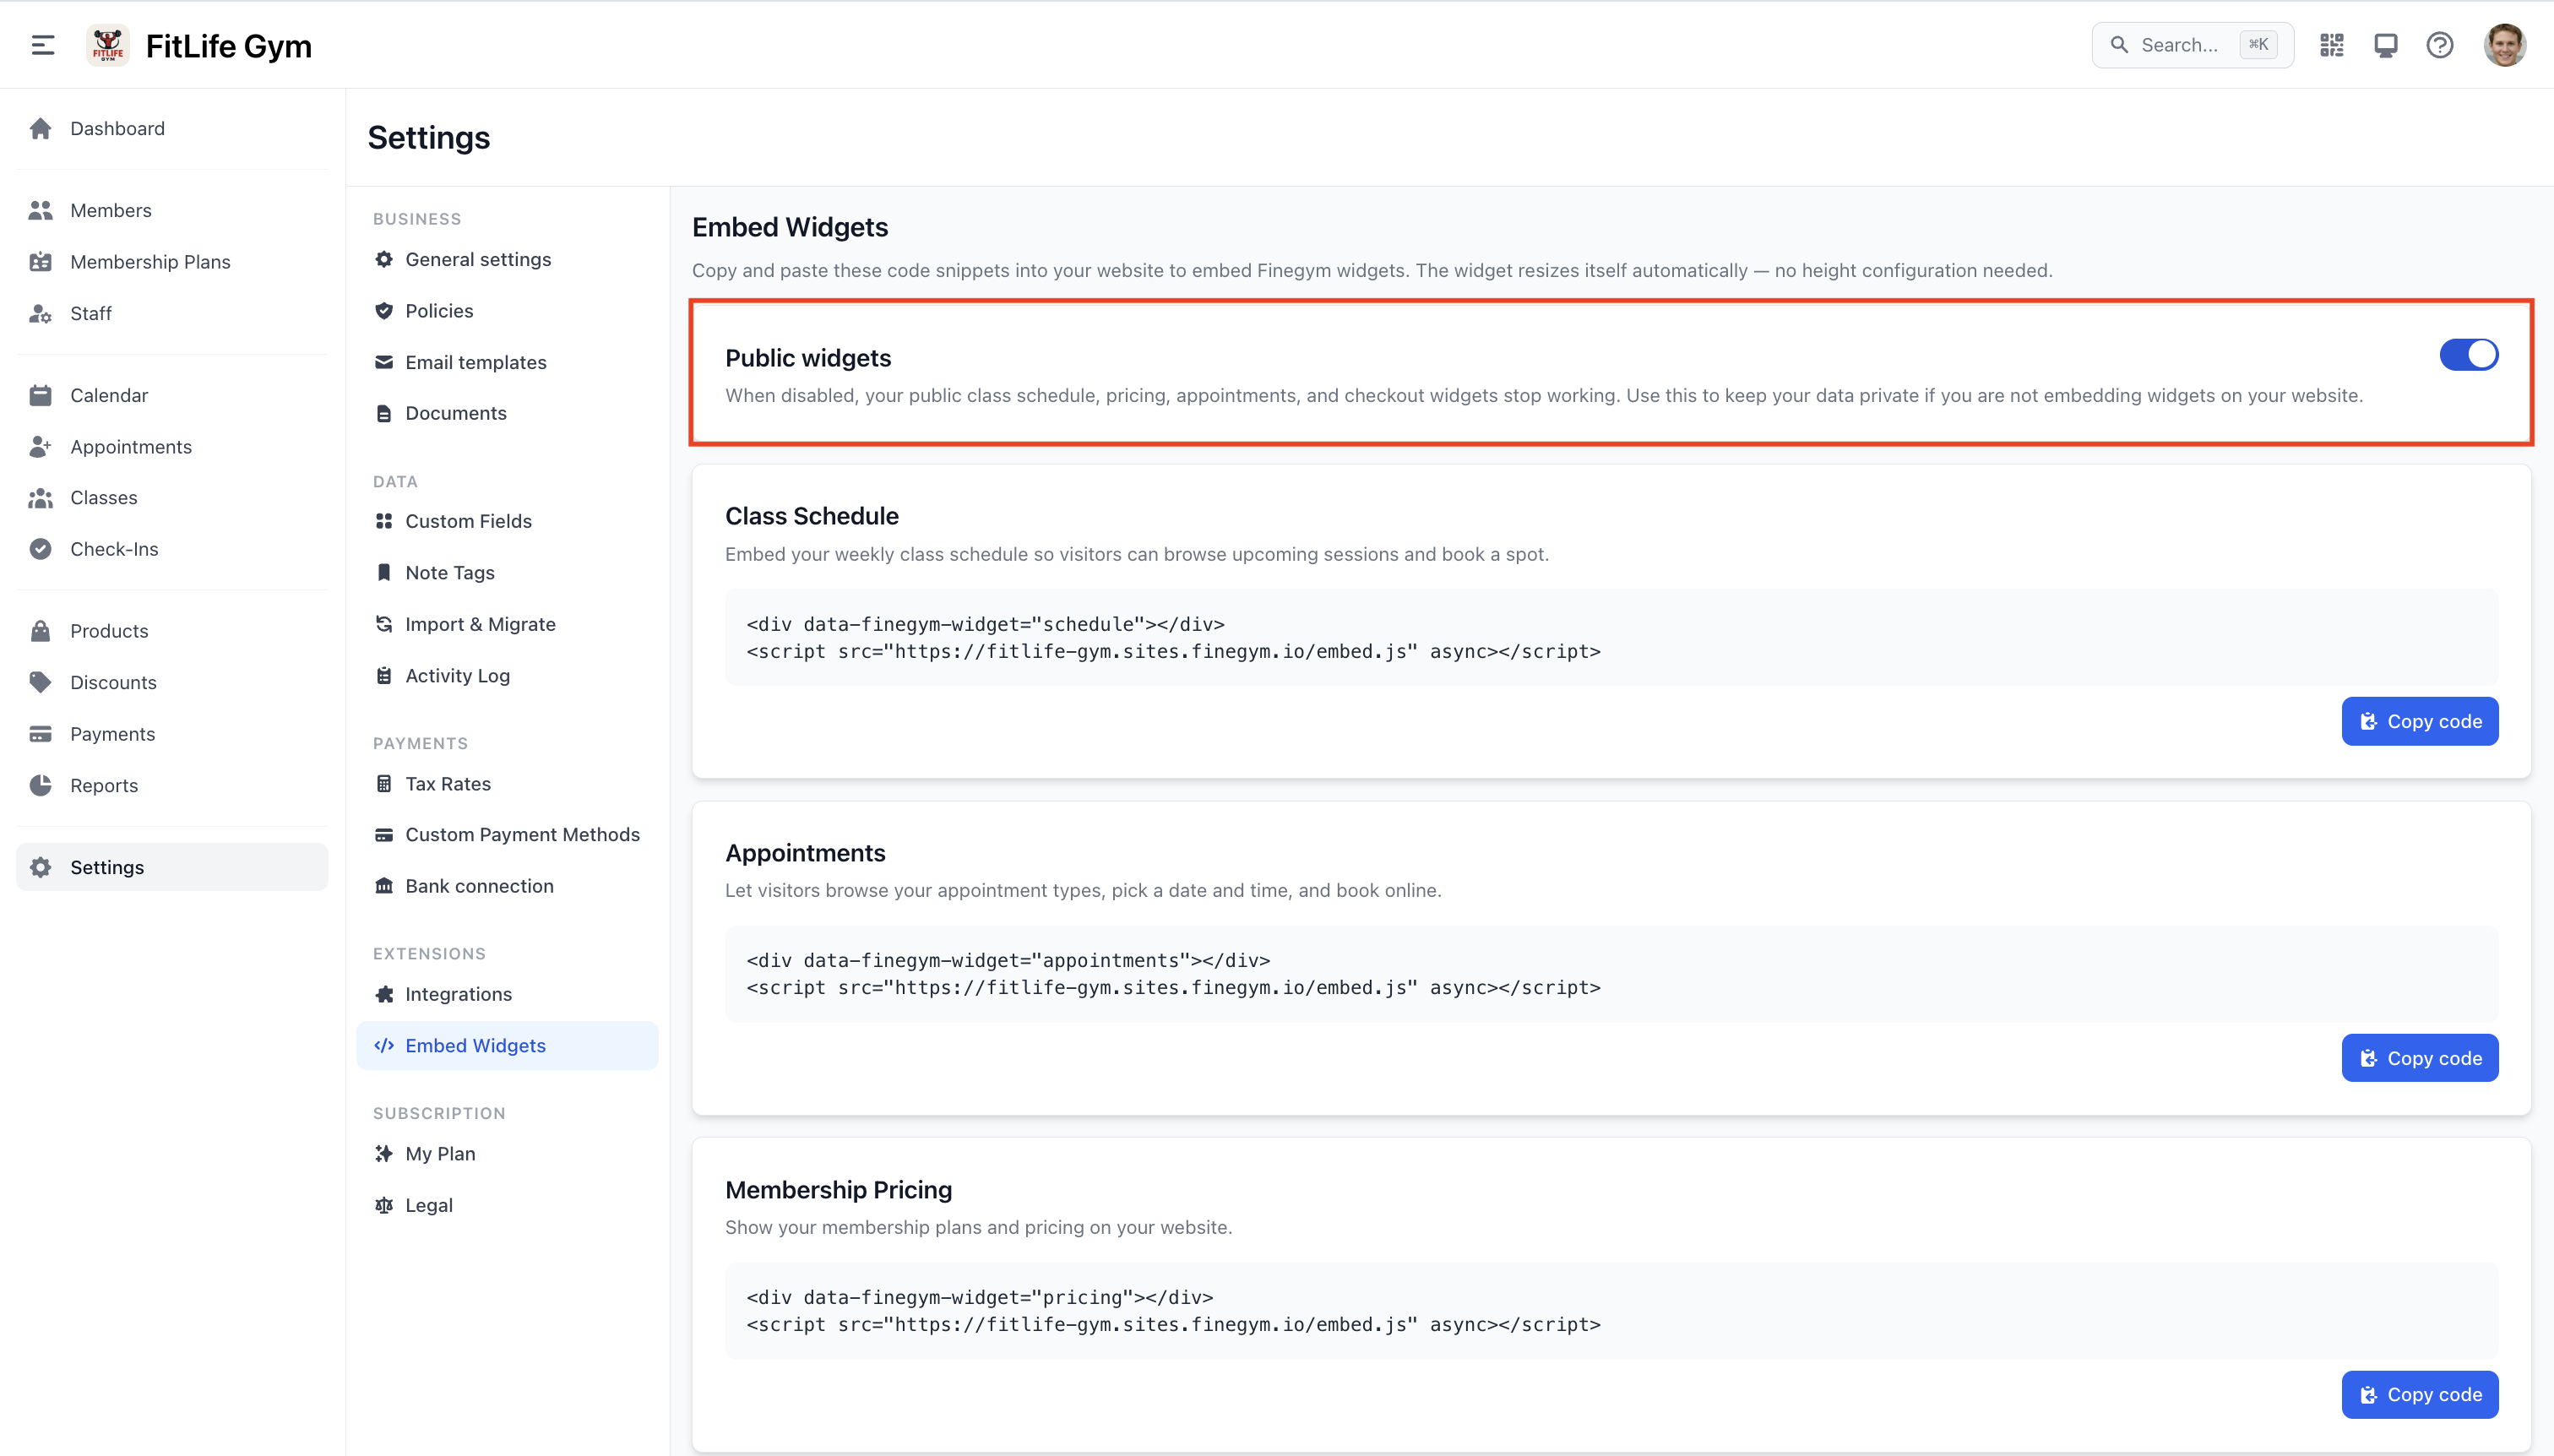Viewport: 2554px width, 1456px height.
Task: Copy code for the Class Schedule widget
Action: (2419, 721)
